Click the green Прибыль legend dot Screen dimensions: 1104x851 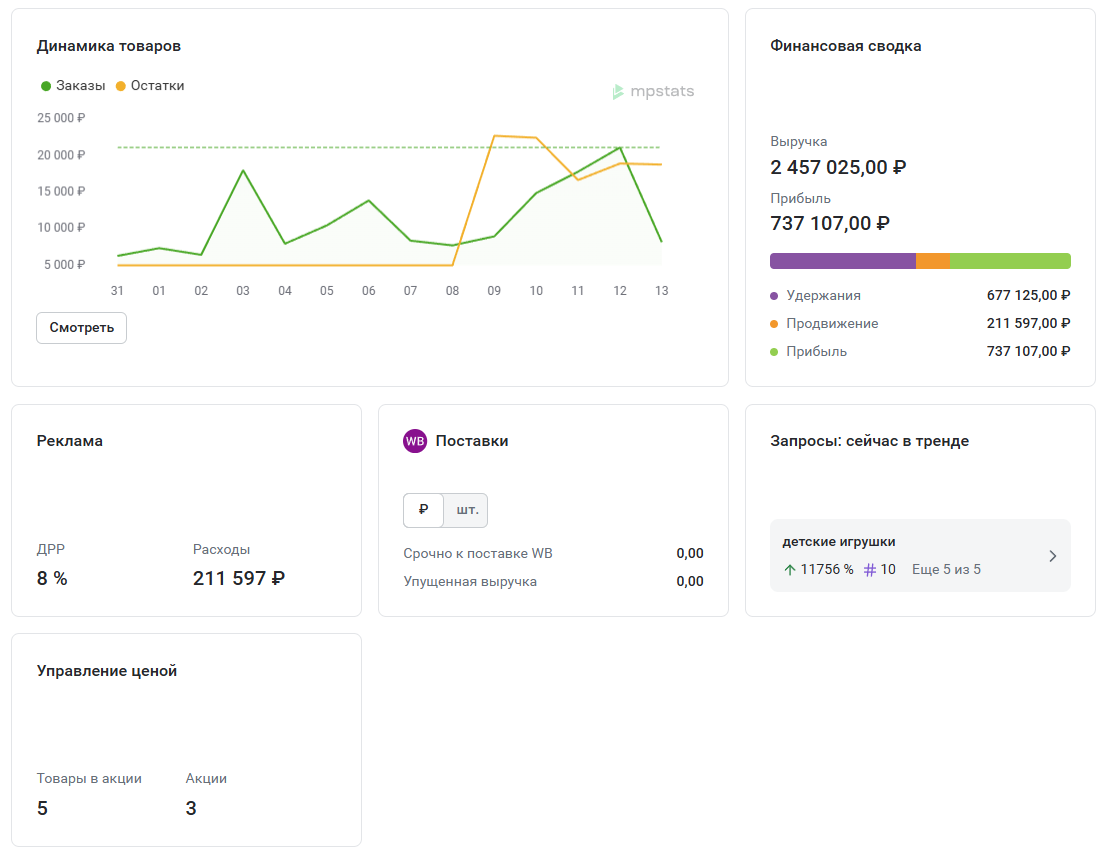(774, 352)
